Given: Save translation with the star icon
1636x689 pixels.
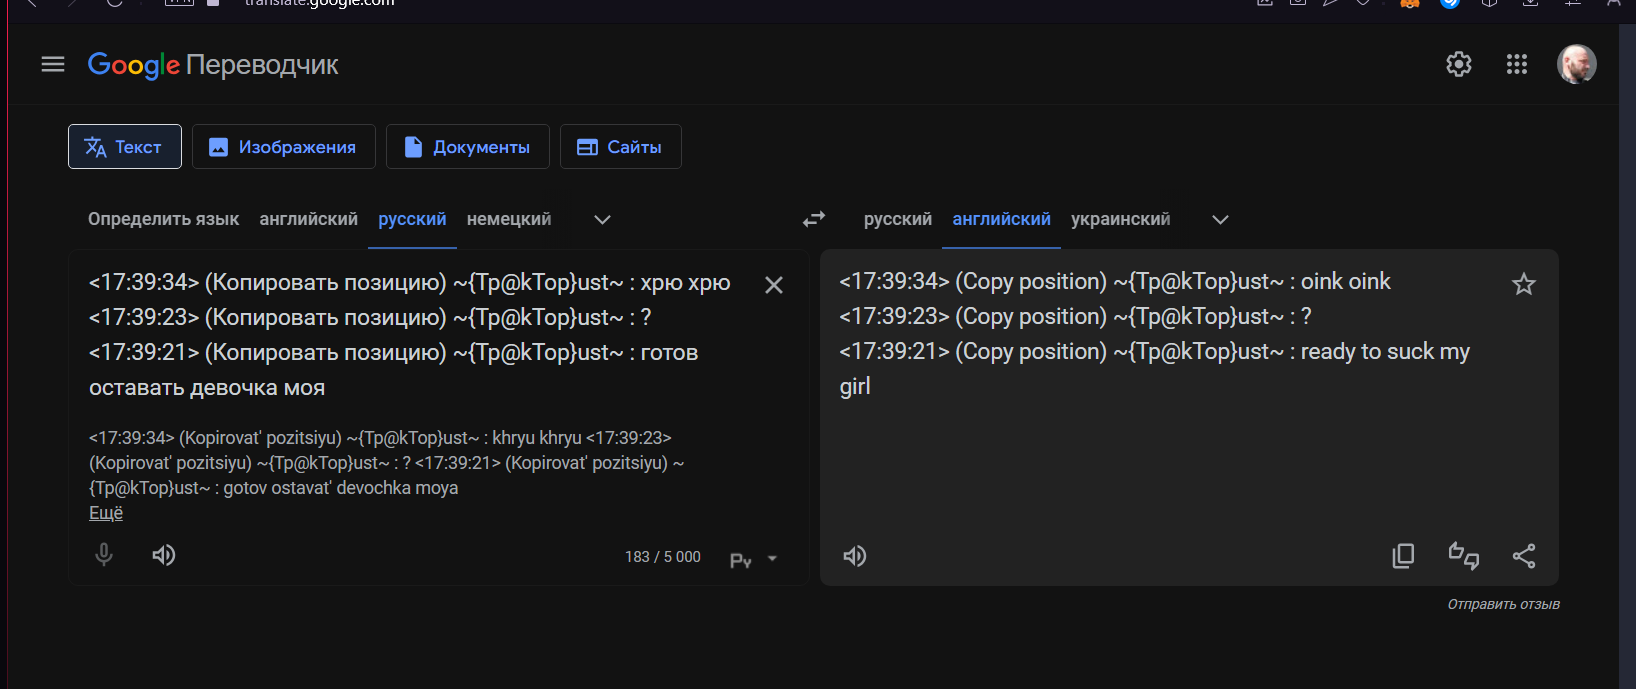Looking at the screenshot, I should [x=1523, y=285].
